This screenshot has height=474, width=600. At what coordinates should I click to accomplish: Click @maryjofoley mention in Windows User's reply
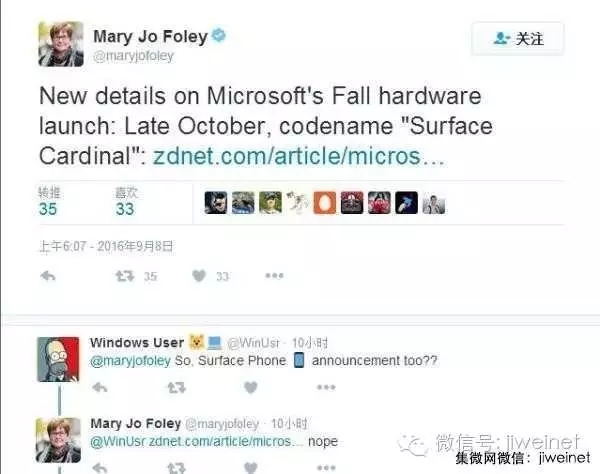pyautogui.click(x=130, y=361)
